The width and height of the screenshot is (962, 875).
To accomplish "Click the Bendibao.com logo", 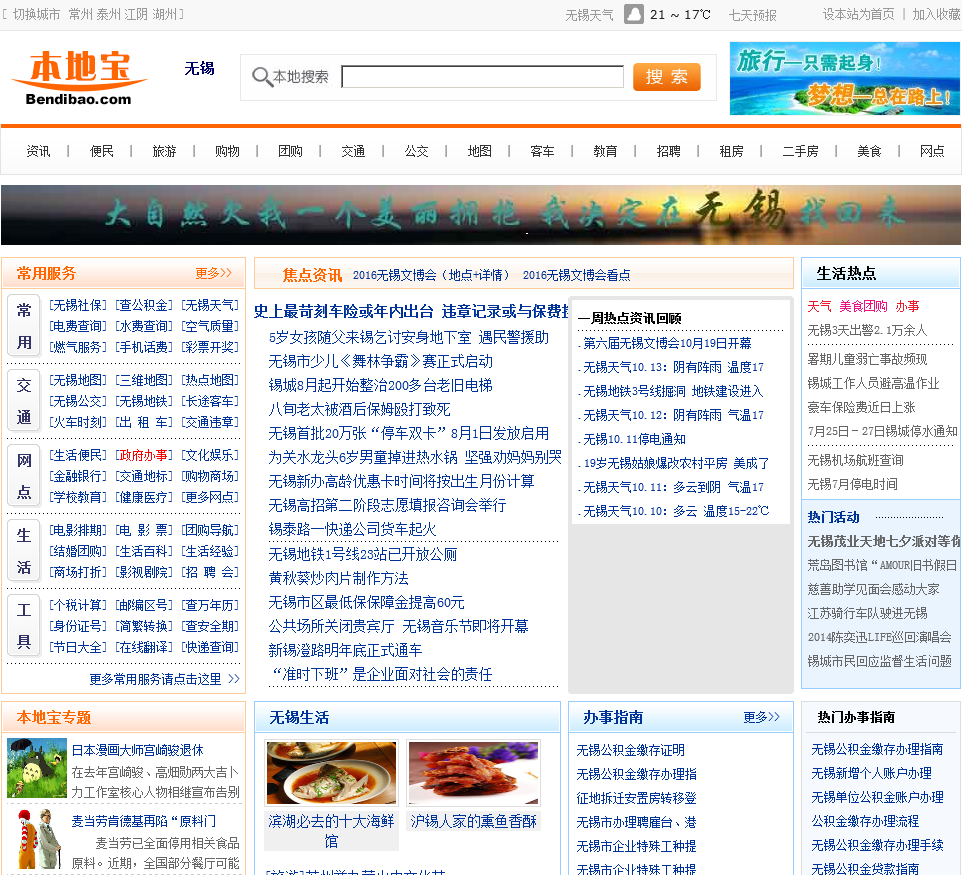I will (x=79, y=78).
